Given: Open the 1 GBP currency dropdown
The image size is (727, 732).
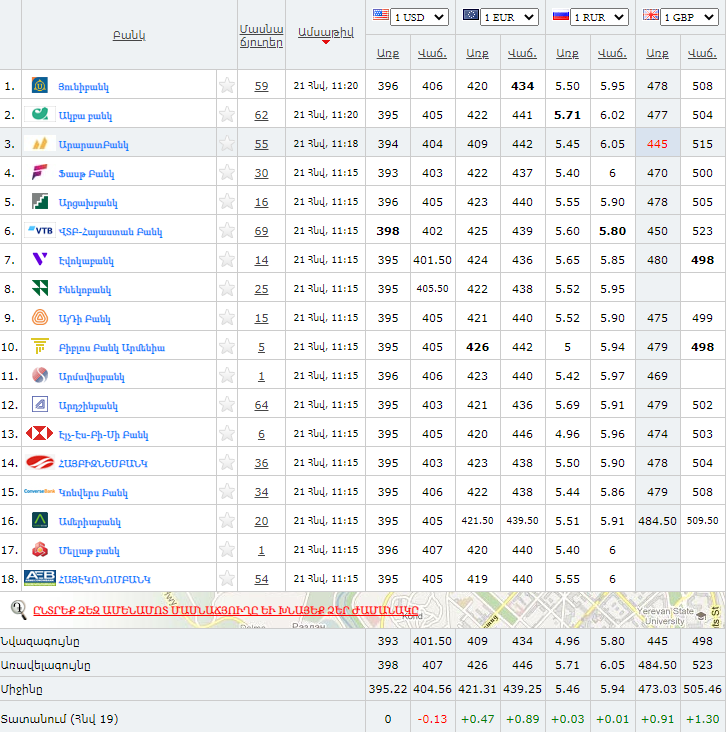Looking at the screenshot, I should pyautogui.click(x=689, y=17).
